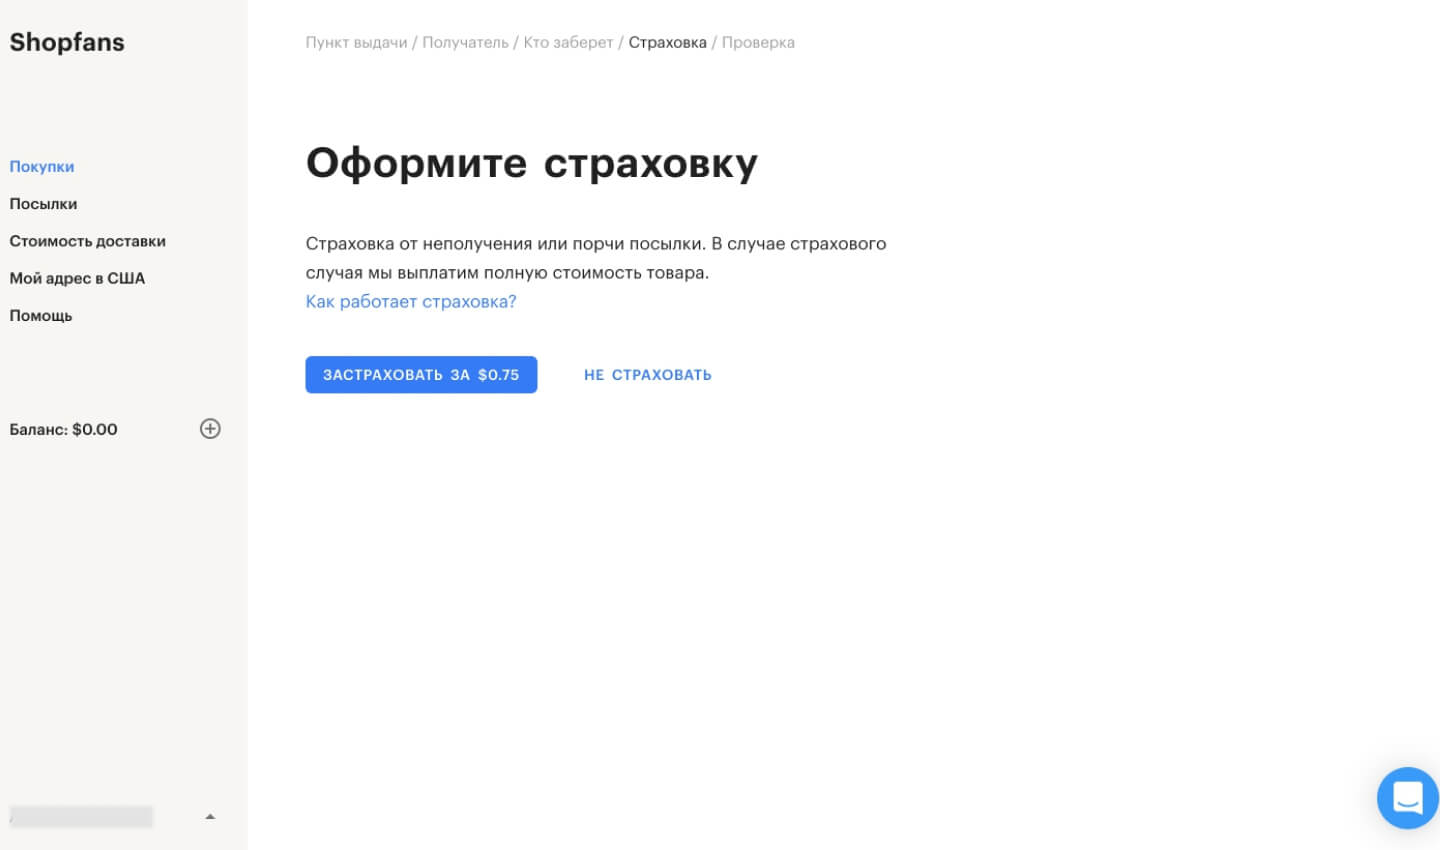Navigate to Кто заберет breadcrumb step
The height and width of the screenshot is (850, 1440).
[x=568, y=42]
